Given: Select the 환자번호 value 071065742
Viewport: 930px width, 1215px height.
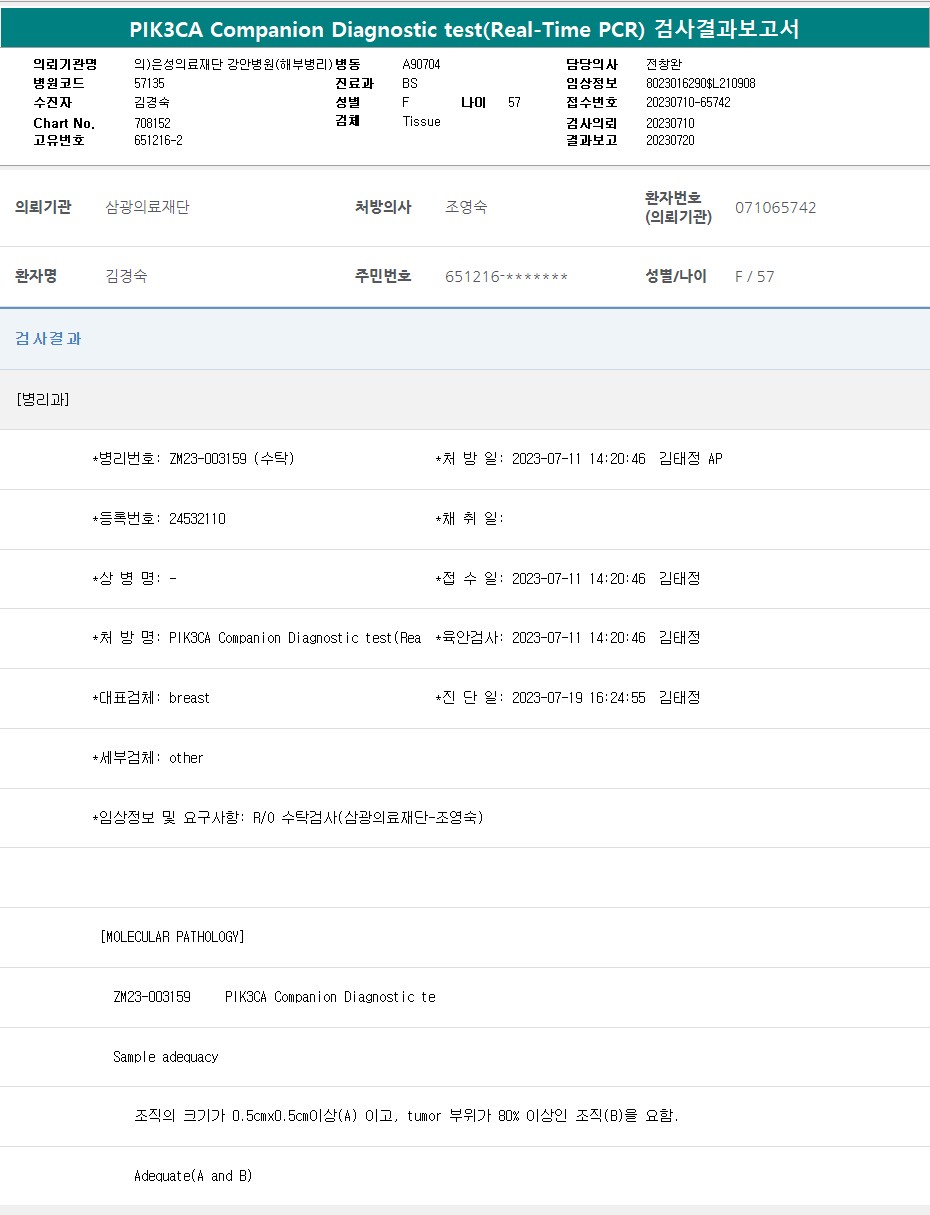Looking at the screenshot, I should [775, 208].
